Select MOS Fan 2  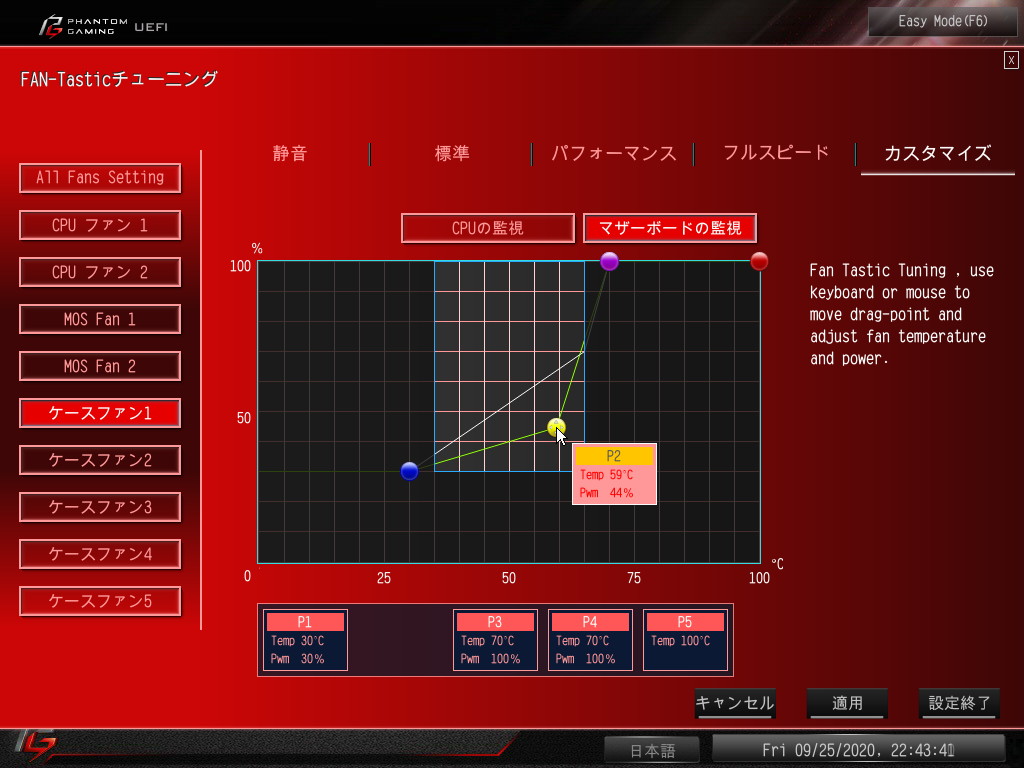pos(100,366)
